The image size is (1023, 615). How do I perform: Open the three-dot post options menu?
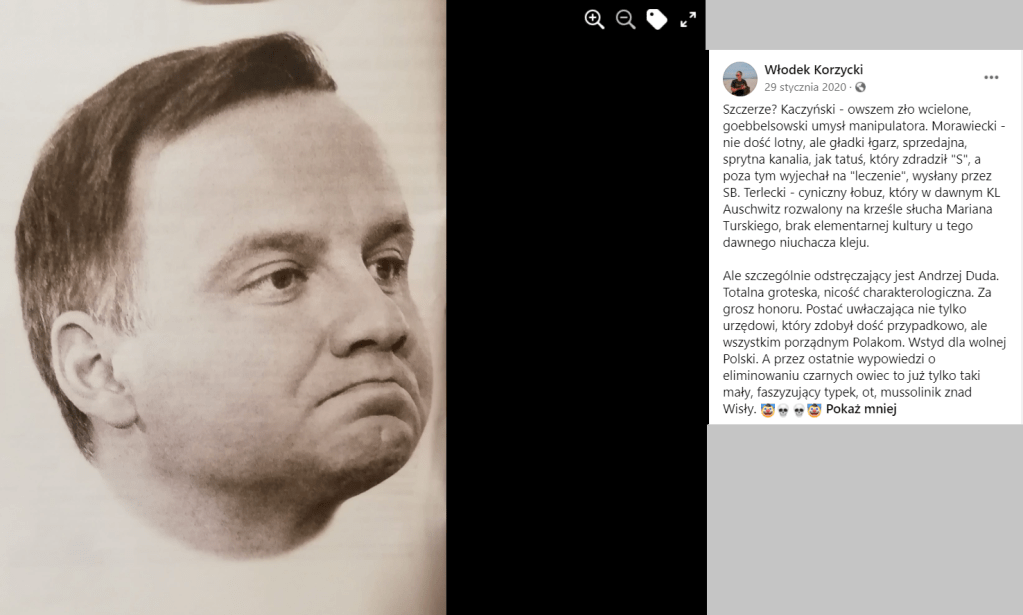[991, 78]
